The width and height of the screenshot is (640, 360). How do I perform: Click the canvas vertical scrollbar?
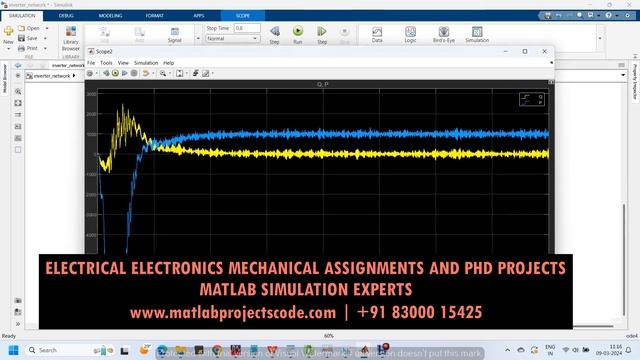pyautogui.click(x=624, y=260)
